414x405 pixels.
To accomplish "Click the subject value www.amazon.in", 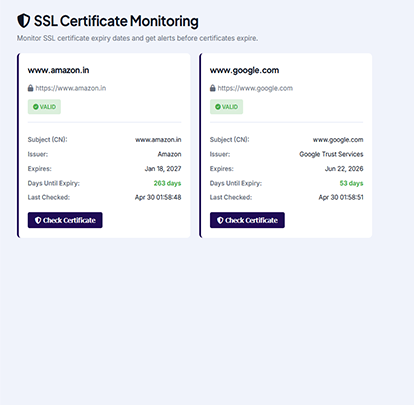I will 158,140.
